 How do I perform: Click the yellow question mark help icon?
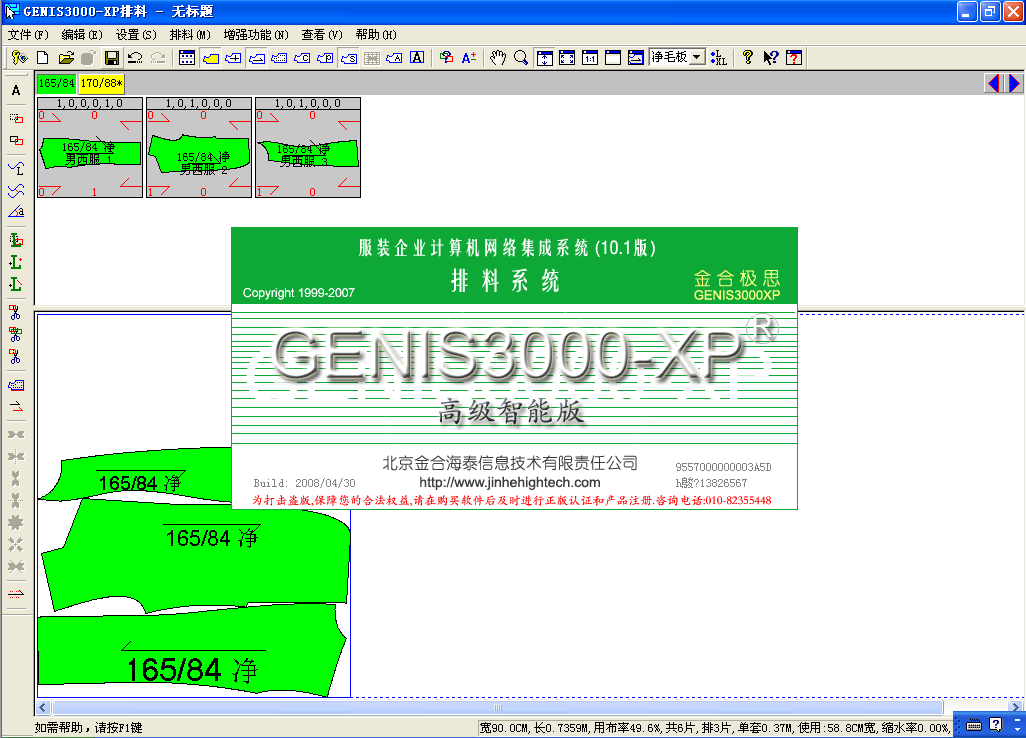coord(748,58)
